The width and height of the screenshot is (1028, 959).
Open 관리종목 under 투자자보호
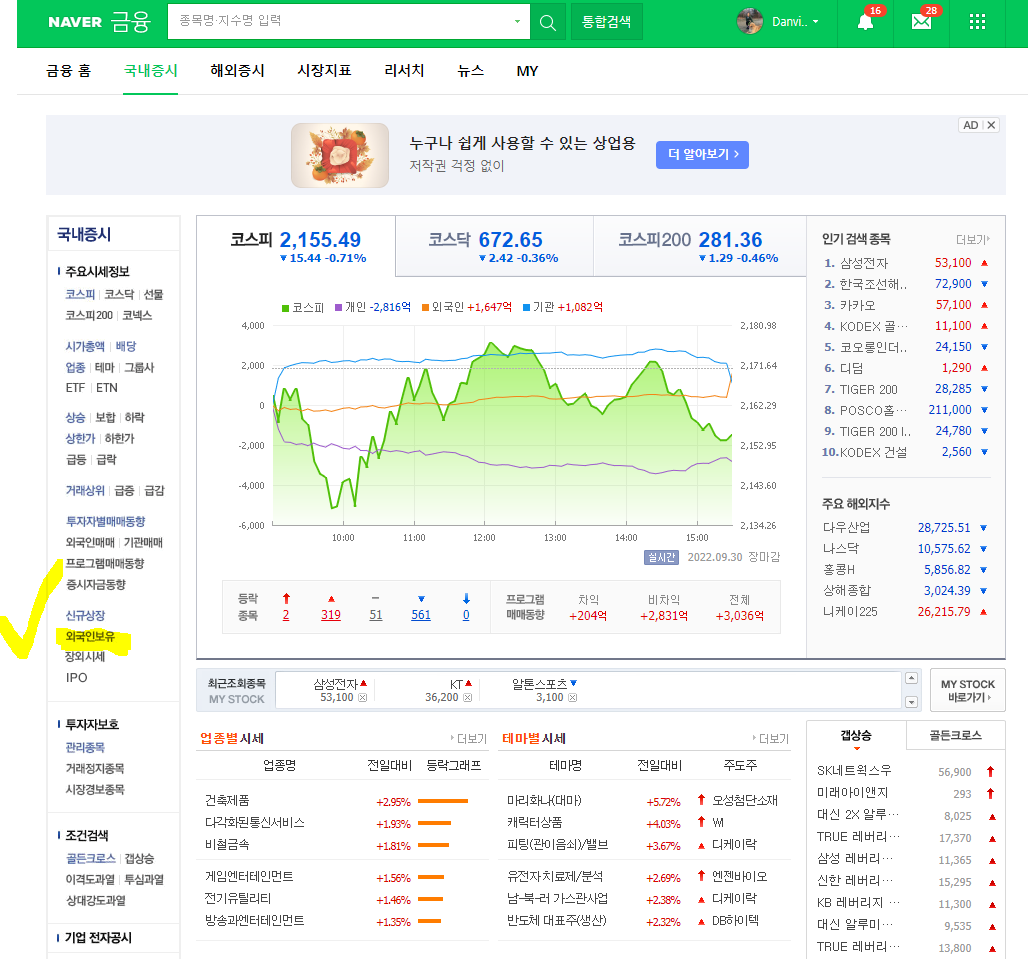[85, 747]
